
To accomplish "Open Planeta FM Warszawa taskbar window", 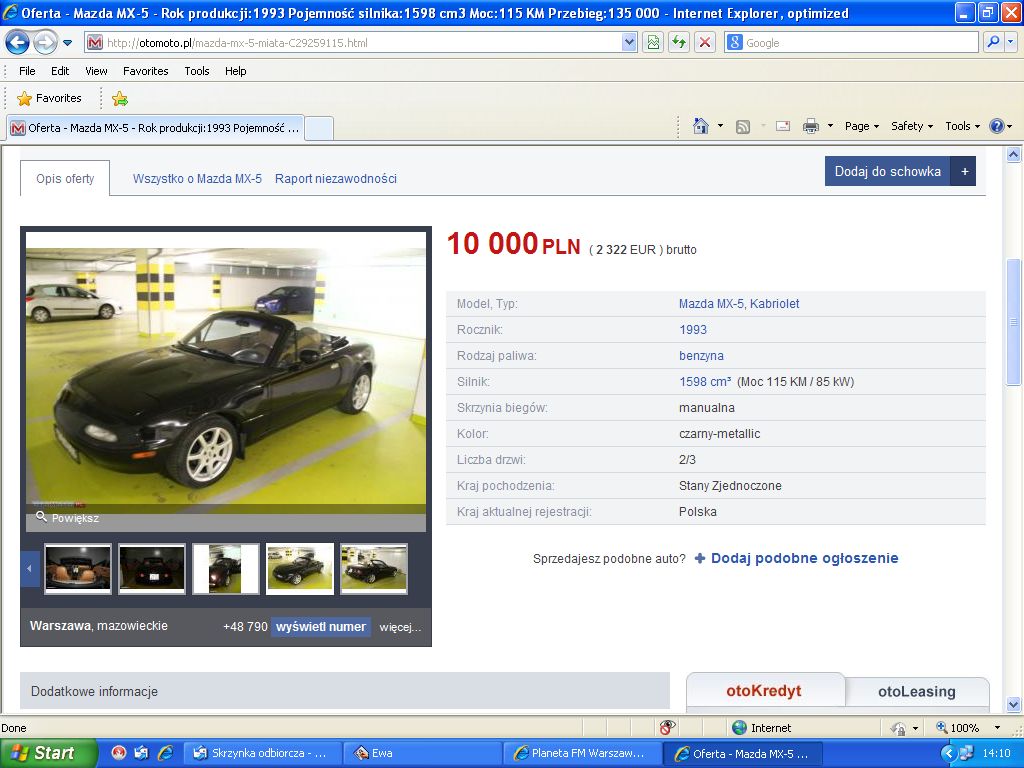I will tap(583, 754).
